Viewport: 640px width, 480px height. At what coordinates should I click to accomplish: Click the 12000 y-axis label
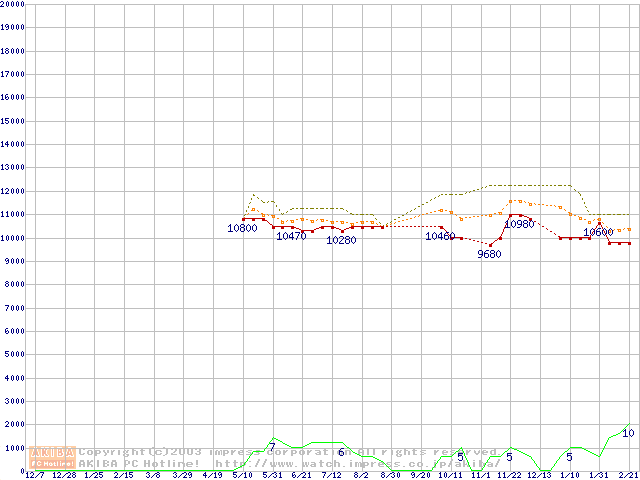13,191
